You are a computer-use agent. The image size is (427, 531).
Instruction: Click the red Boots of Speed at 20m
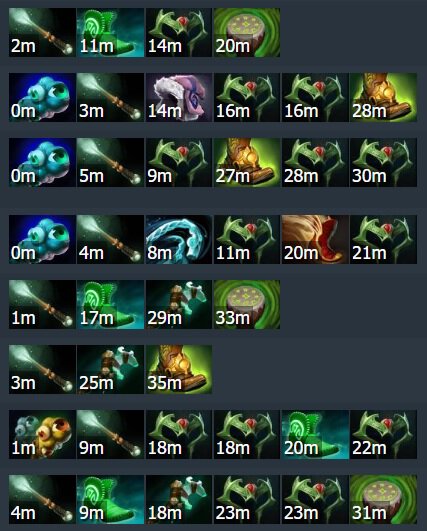click(x=315, y=239)
